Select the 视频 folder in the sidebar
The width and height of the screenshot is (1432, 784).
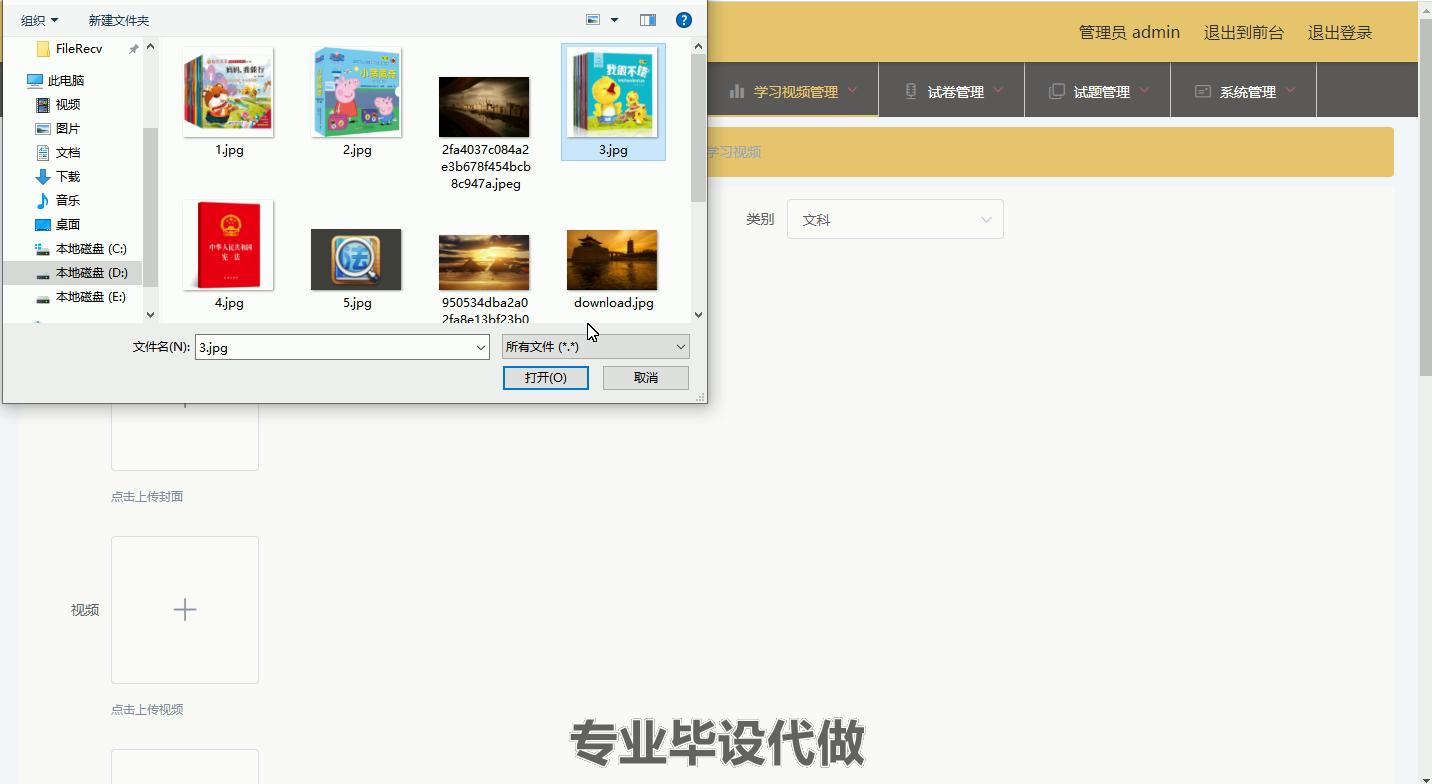(x=66, y=104)
